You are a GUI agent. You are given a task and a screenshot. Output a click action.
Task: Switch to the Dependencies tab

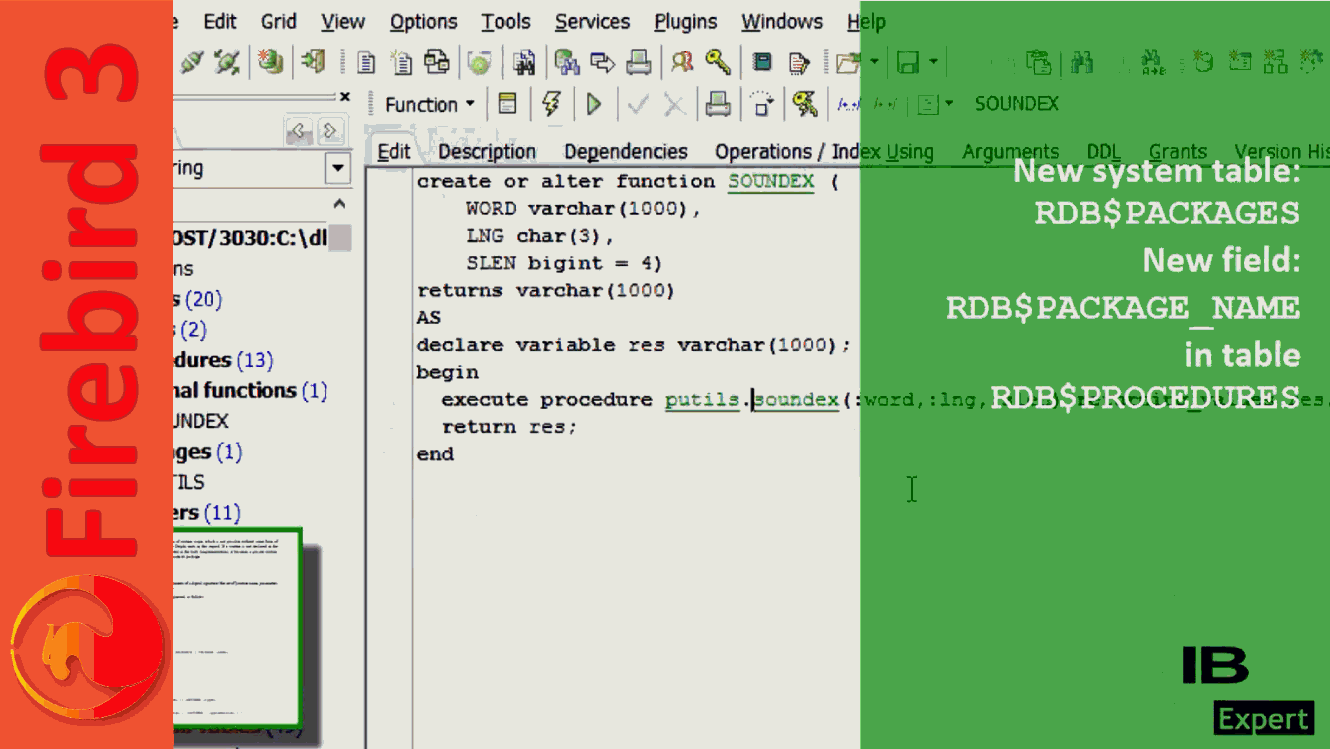(626, 152)
